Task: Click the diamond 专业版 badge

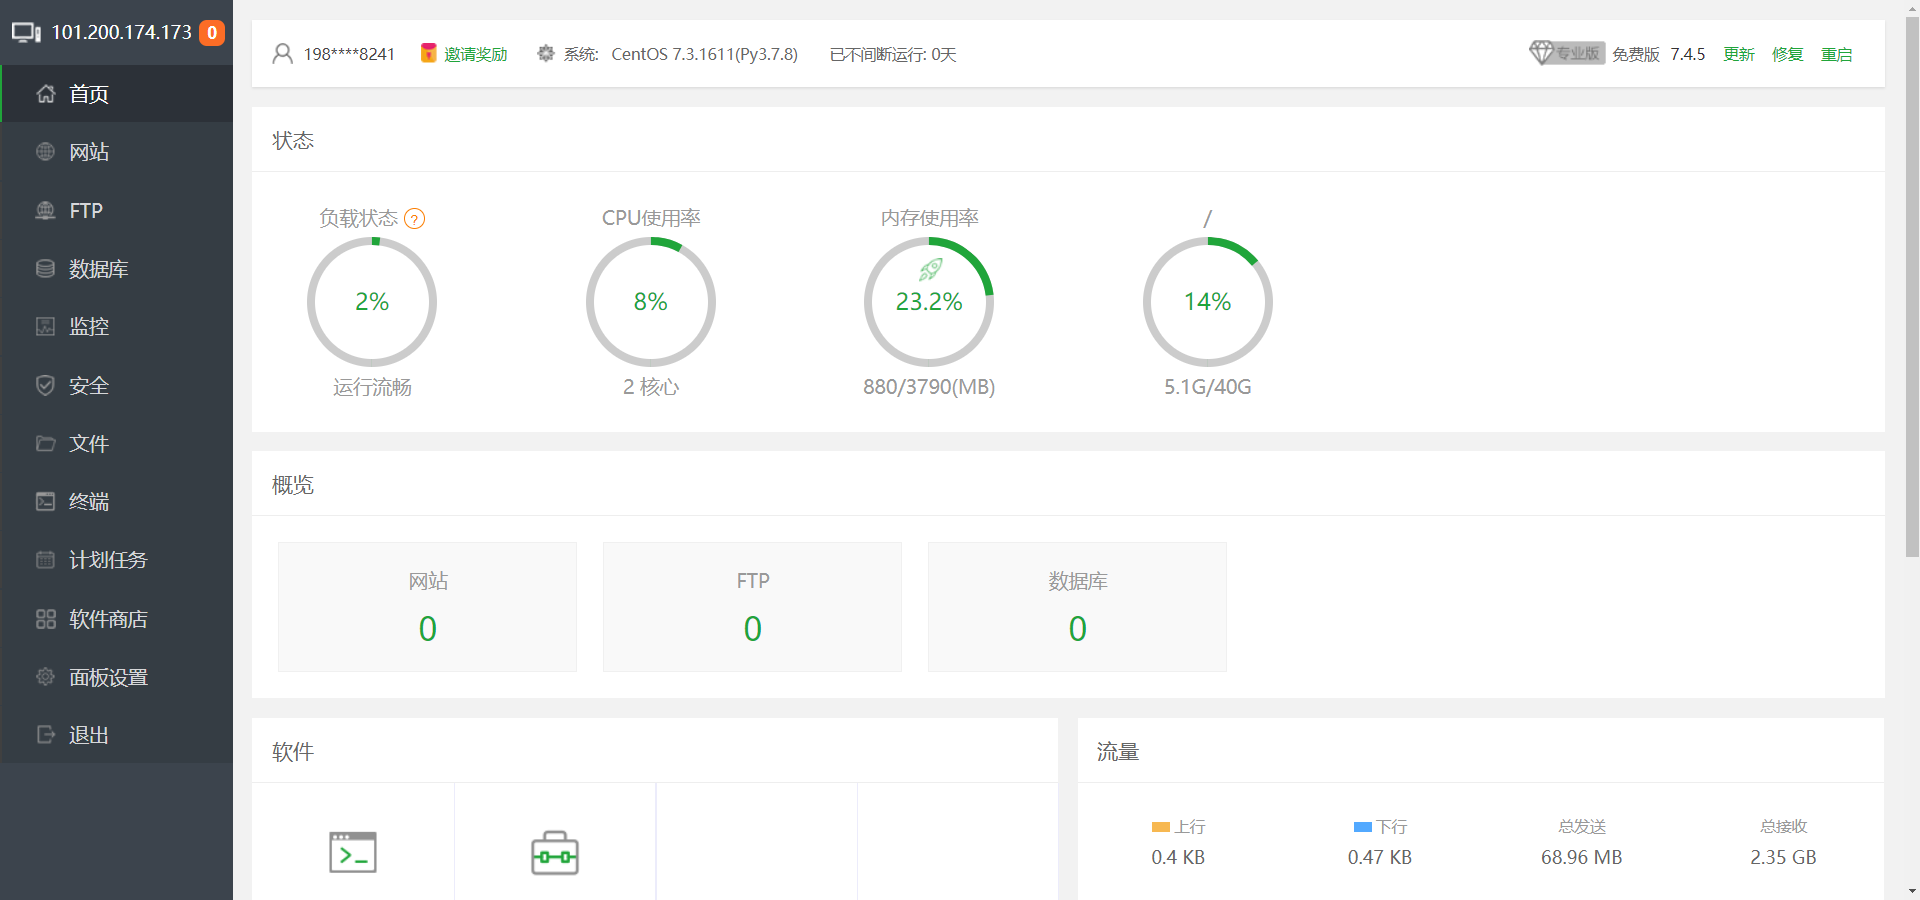Action: point(1566,53)
